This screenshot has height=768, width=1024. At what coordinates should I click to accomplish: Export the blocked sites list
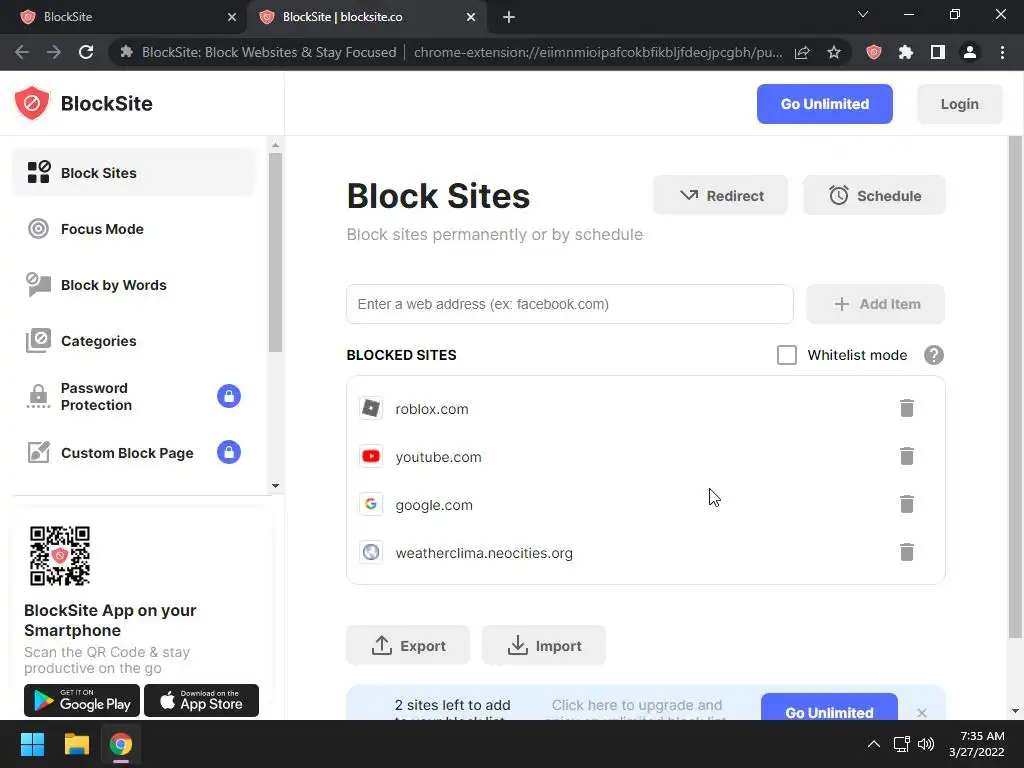(x=408, y=645)
